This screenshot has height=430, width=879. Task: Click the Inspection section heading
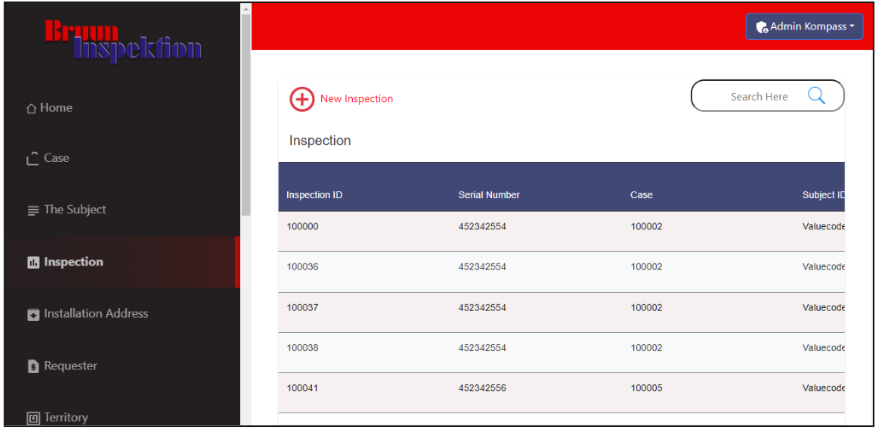coord(320,141)
